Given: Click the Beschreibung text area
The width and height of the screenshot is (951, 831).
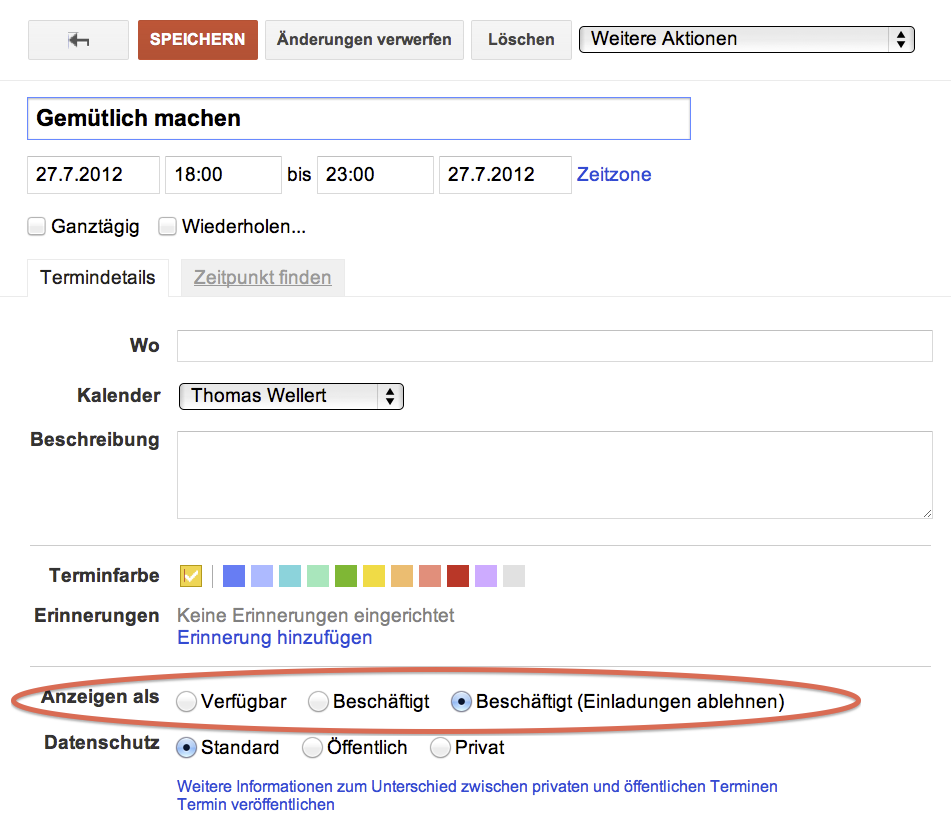Looking at the screenshot, I should 554,475.
